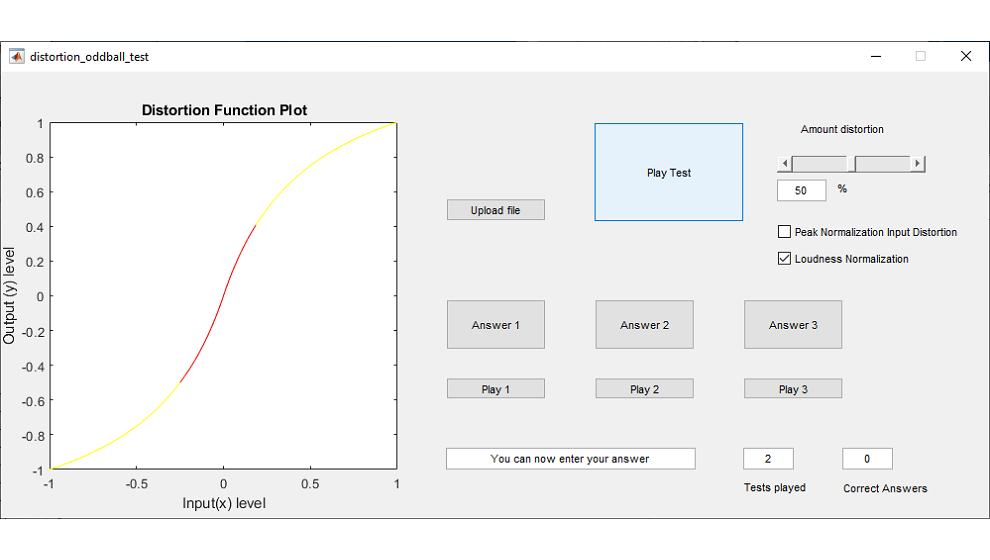Choose Answer 3
This screenshot has width=990, height=560.
[793, 325]
